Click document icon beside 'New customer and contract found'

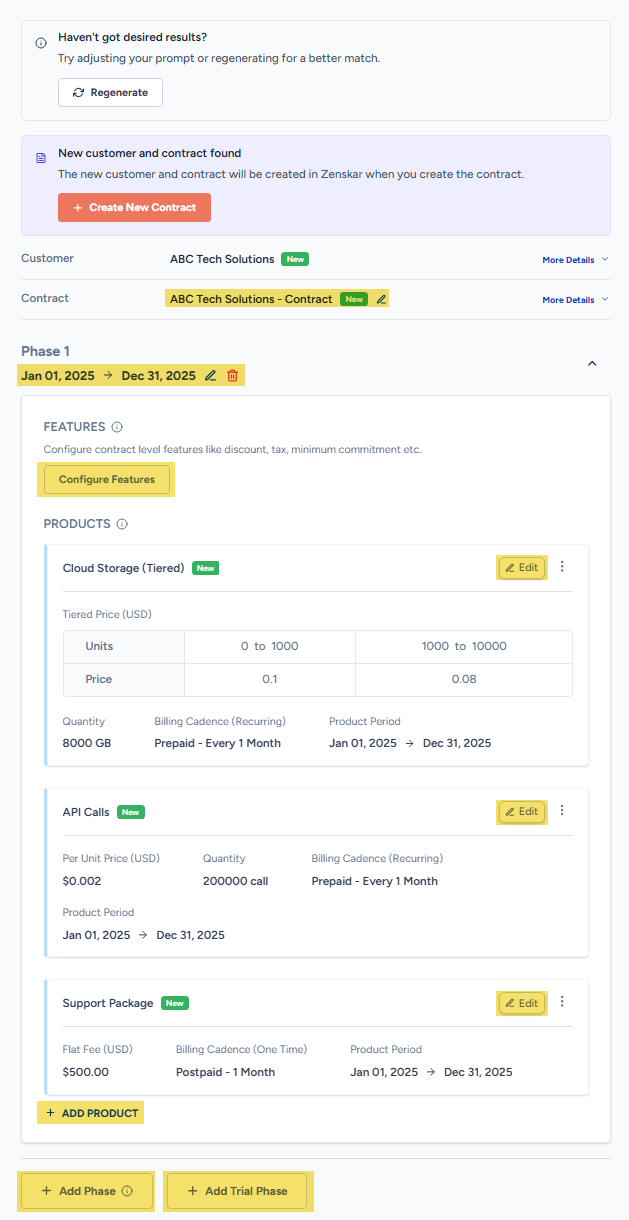(41, 158)
